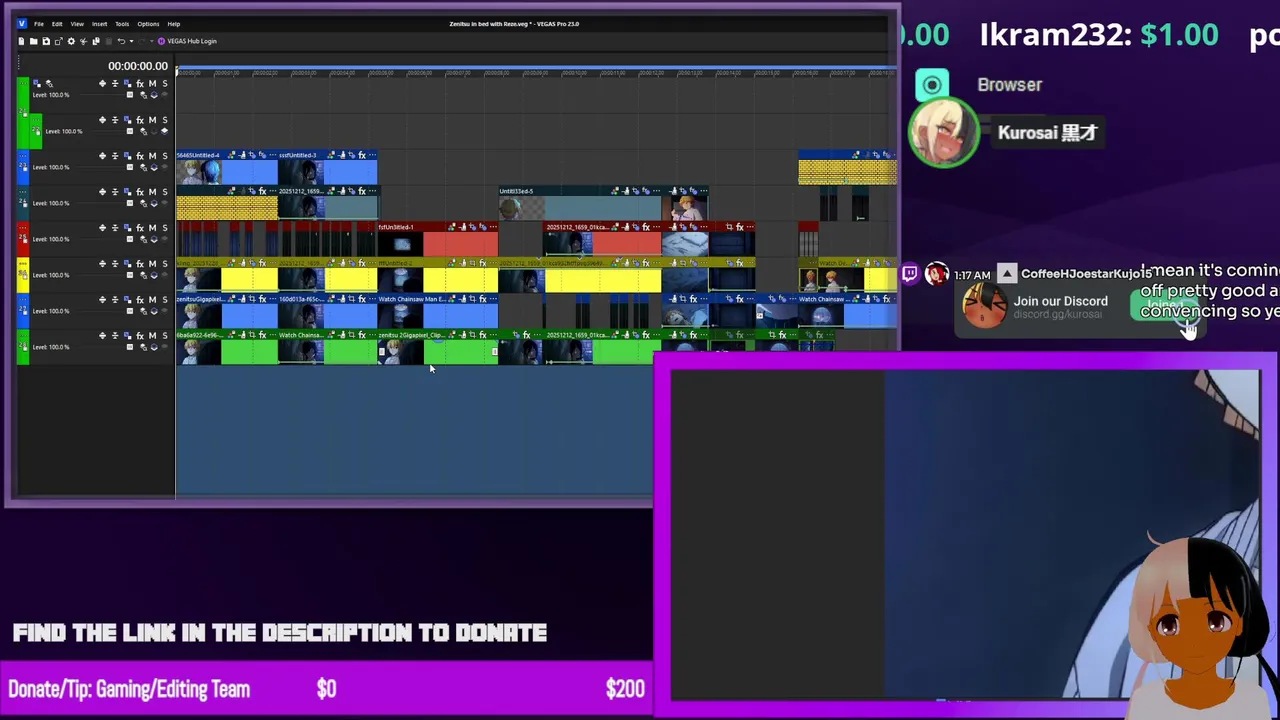Open the Edit menu
The width and height of the screenshot is (1280, 720).
tap(57, 24)
